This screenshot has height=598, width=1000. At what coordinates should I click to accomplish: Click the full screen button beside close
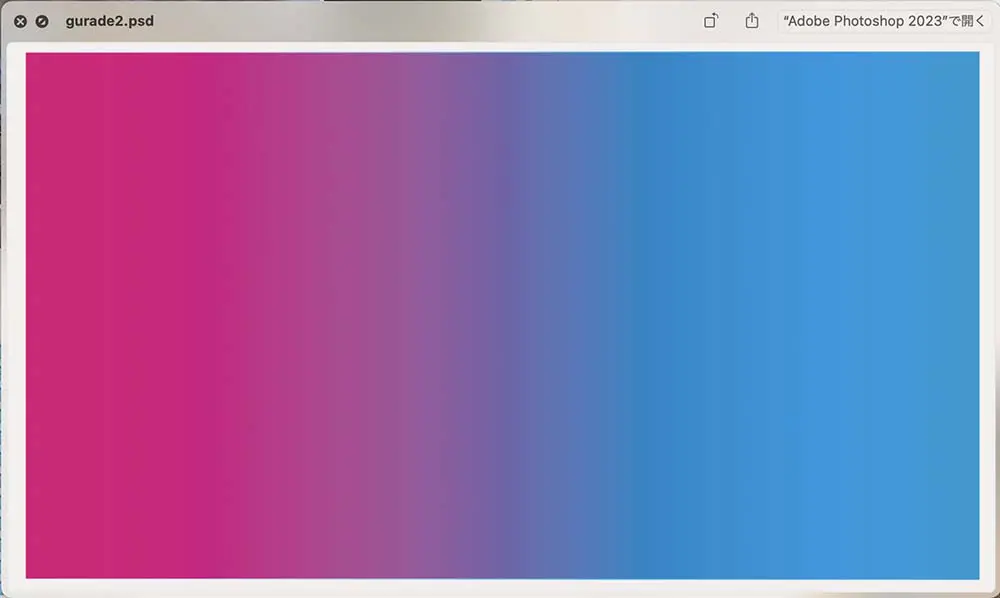(41, 21)
